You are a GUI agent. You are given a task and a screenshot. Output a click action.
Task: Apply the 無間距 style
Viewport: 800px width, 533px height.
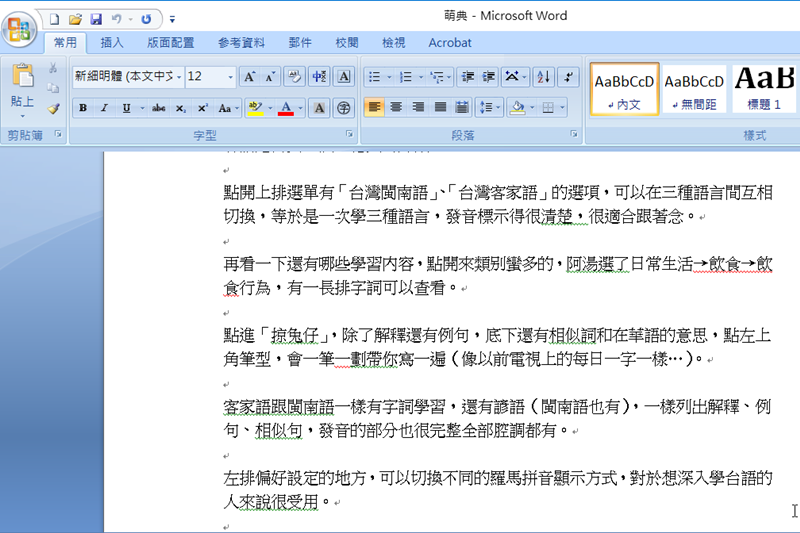click(694, 90)
